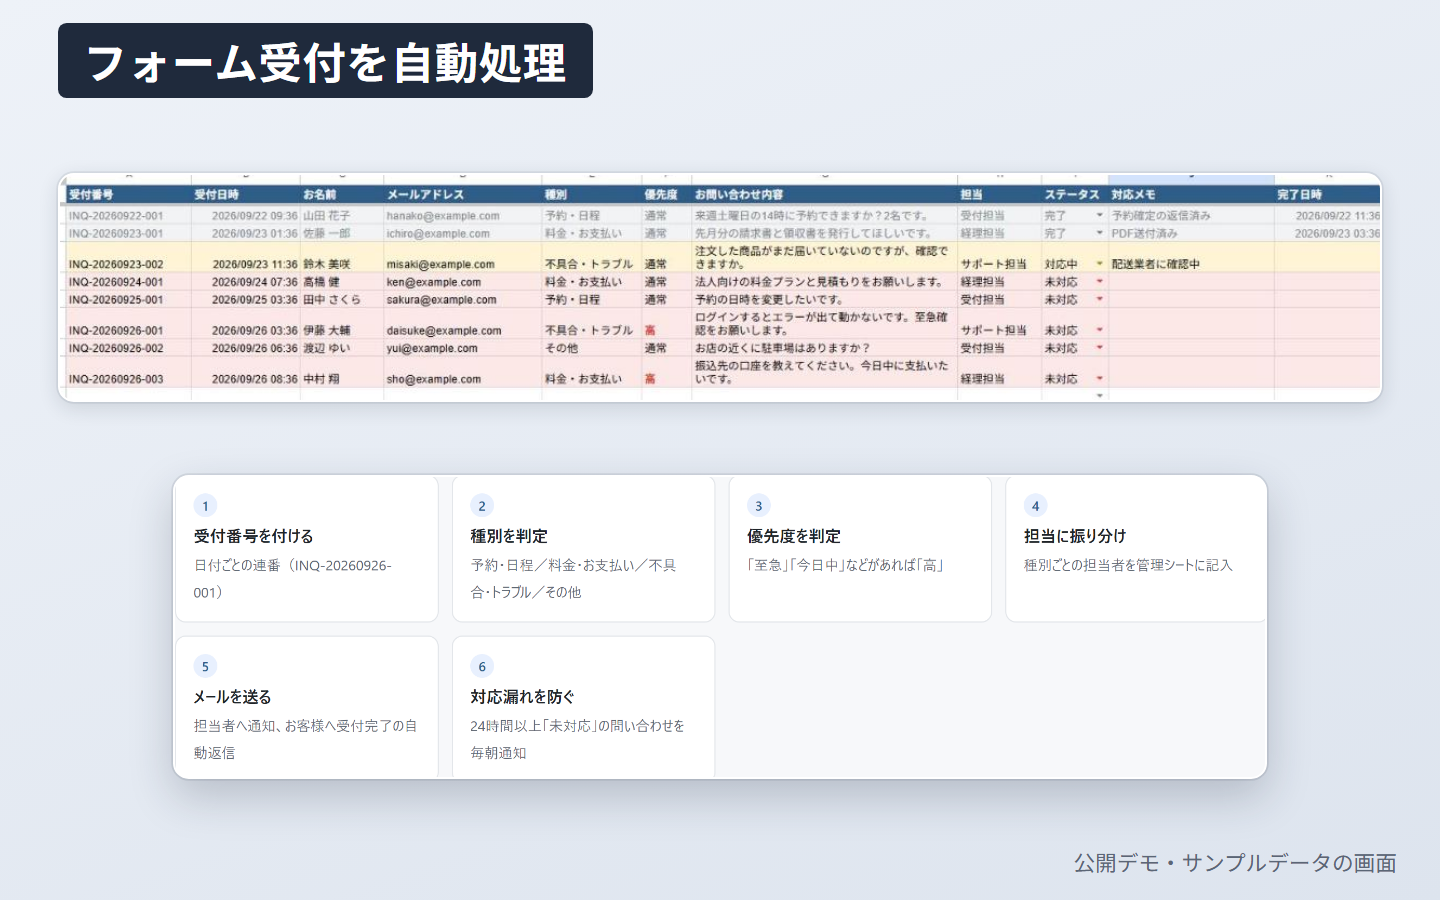This screenshot has height=900, width=1440.
Task: Click the 予約確定の返信済み memo cell
Action: (x=1191, y=215)
